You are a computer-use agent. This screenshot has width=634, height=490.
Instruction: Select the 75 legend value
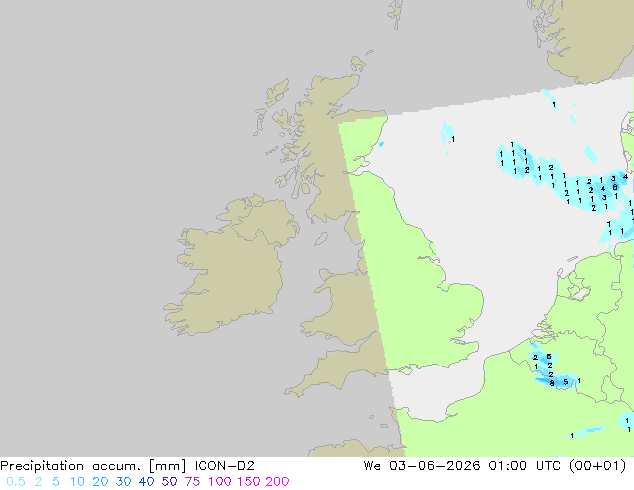coord(192,482)
